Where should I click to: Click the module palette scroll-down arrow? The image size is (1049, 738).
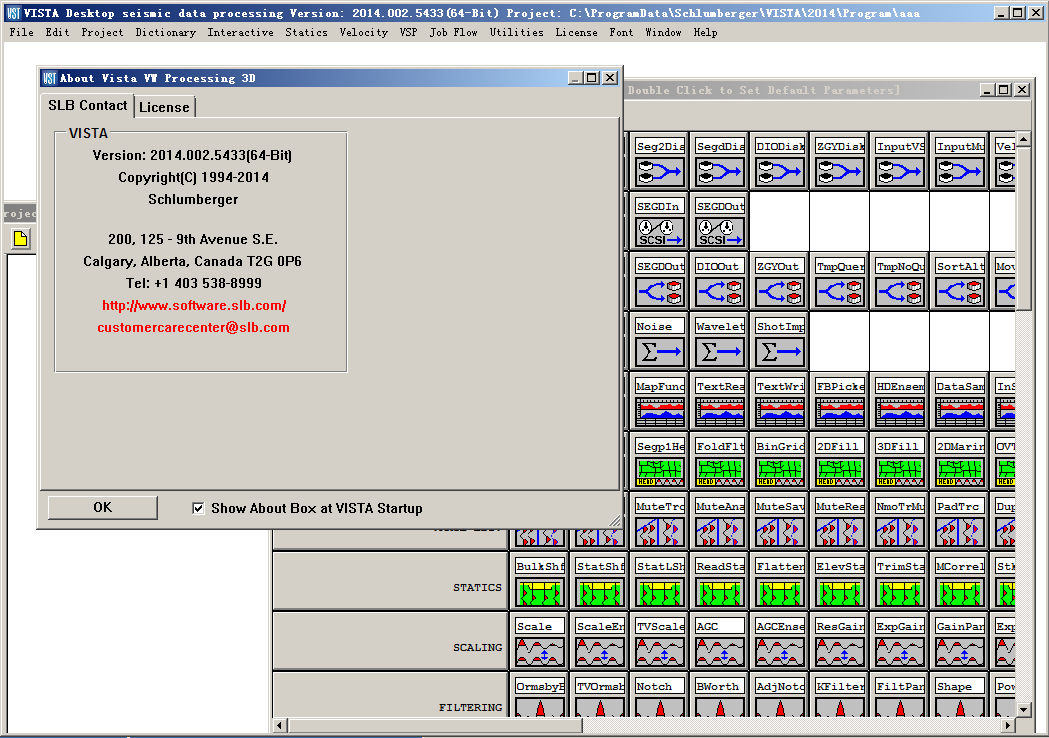coord(1023,709)
